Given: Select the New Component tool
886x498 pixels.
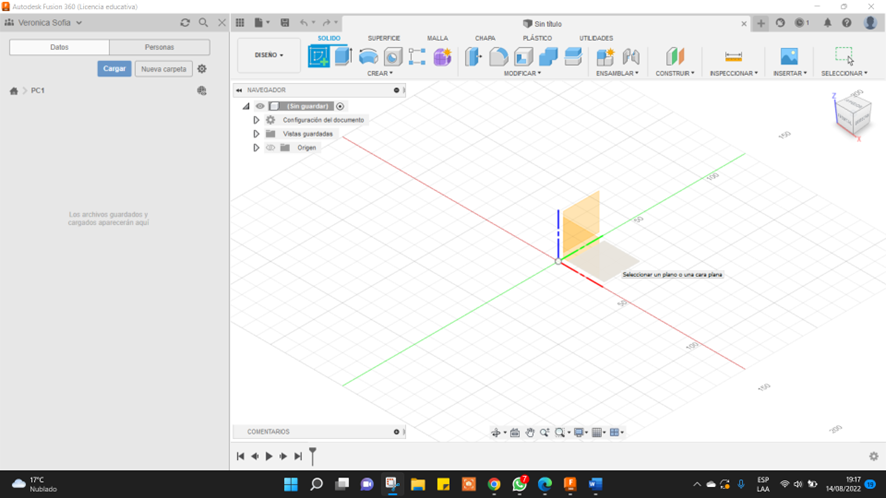Looking at the screenshot, I should tap(605, 57).
